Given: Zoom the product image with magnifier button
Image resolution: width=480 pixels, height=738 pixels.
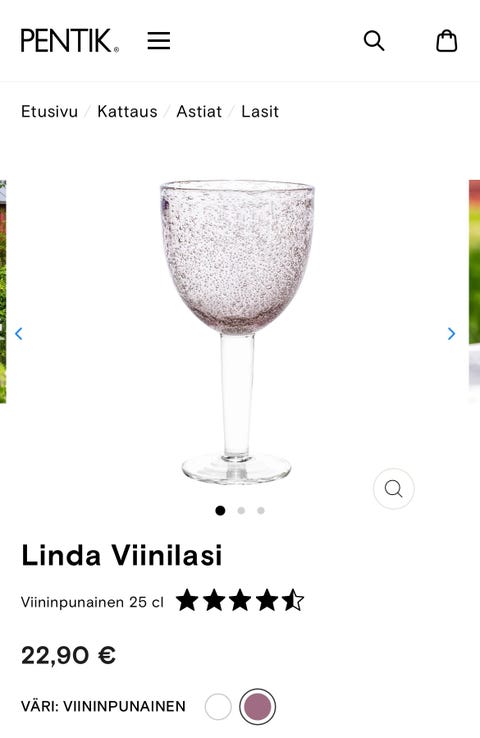Looking at the screenshot, I should 393,489.
